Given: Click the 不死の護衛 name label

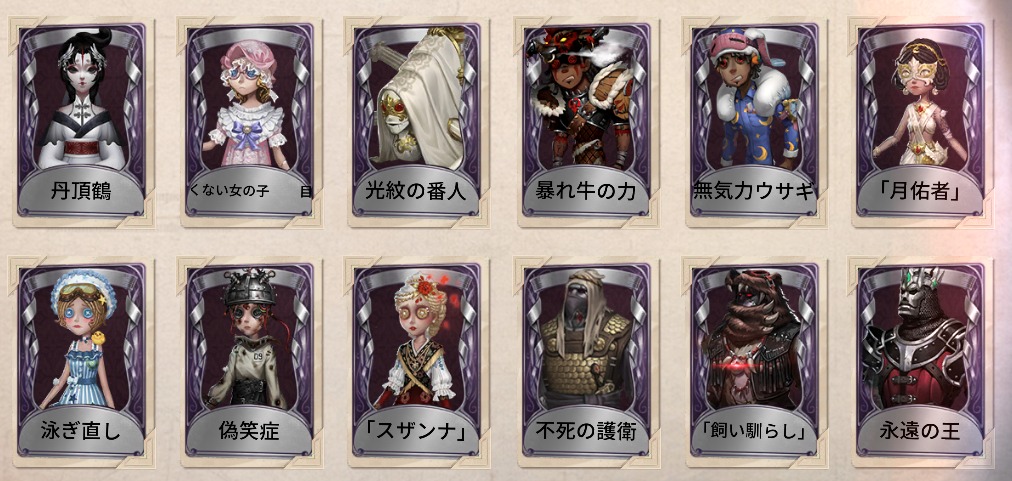Looking at the screenshot, I should click(x=585, y=432).
